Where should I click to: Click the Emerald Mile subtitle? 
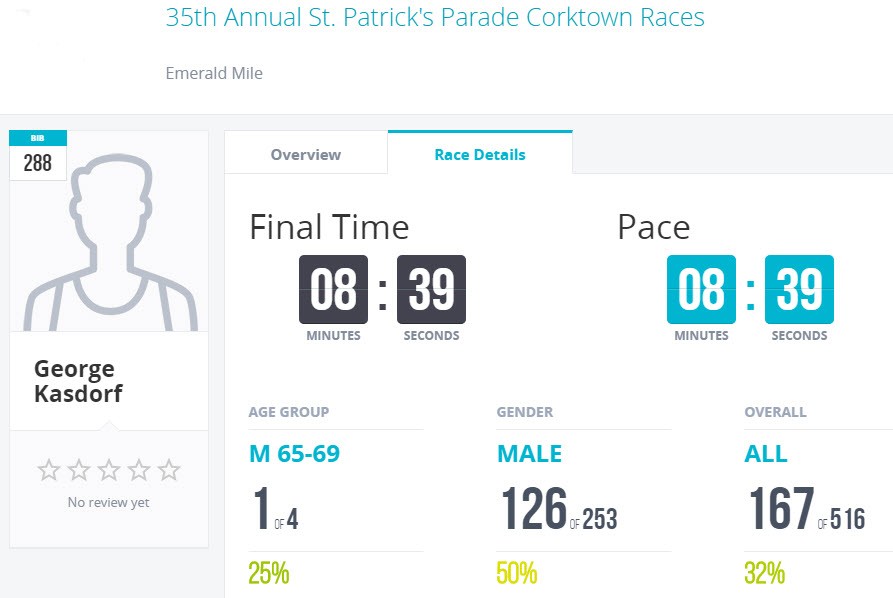[214, 73]
